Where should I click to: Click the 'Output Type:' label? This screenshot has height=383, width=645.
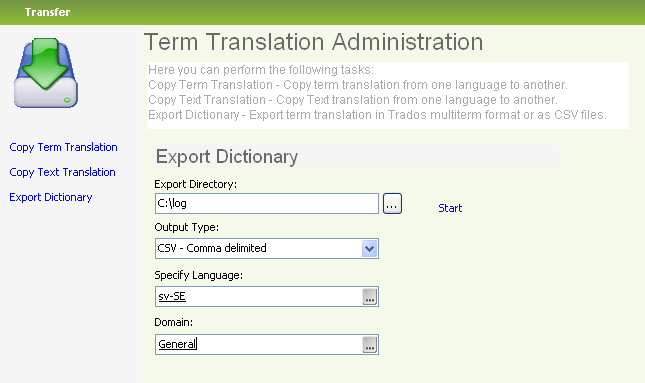pyautogui.click(x=186, y=227)
